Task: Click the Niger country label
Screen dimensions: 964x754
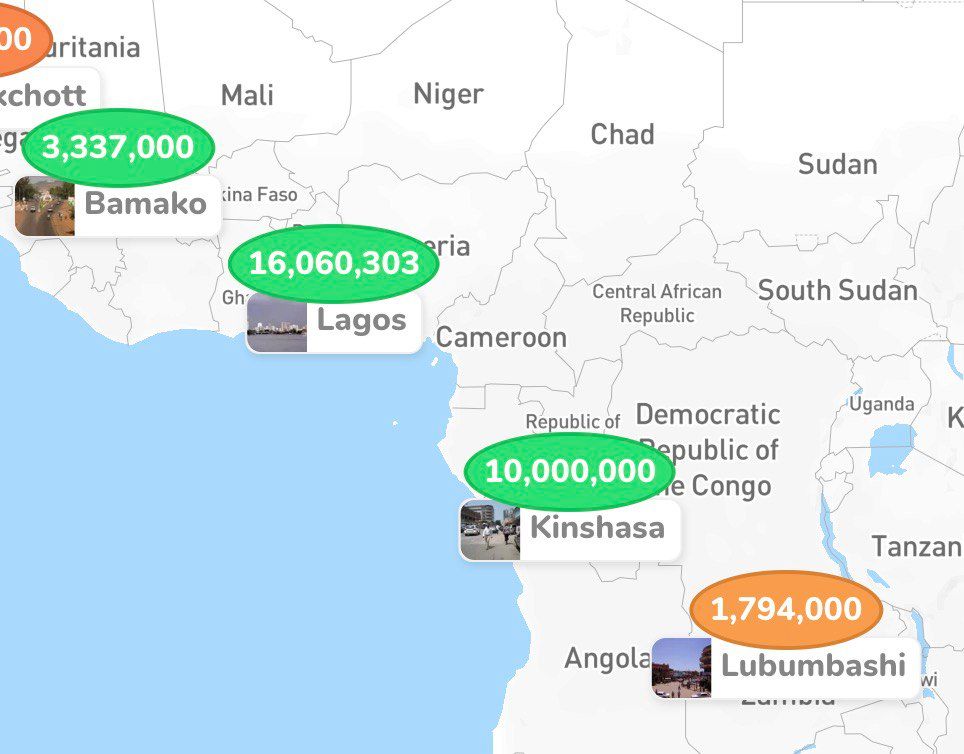Action: pyautogui.click(x=448, y=95)
